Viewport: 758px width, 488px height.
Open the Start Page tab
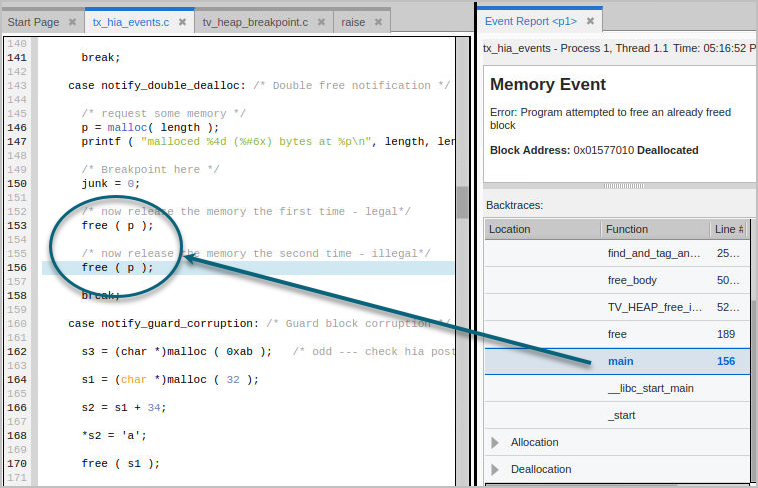[33, 21]
